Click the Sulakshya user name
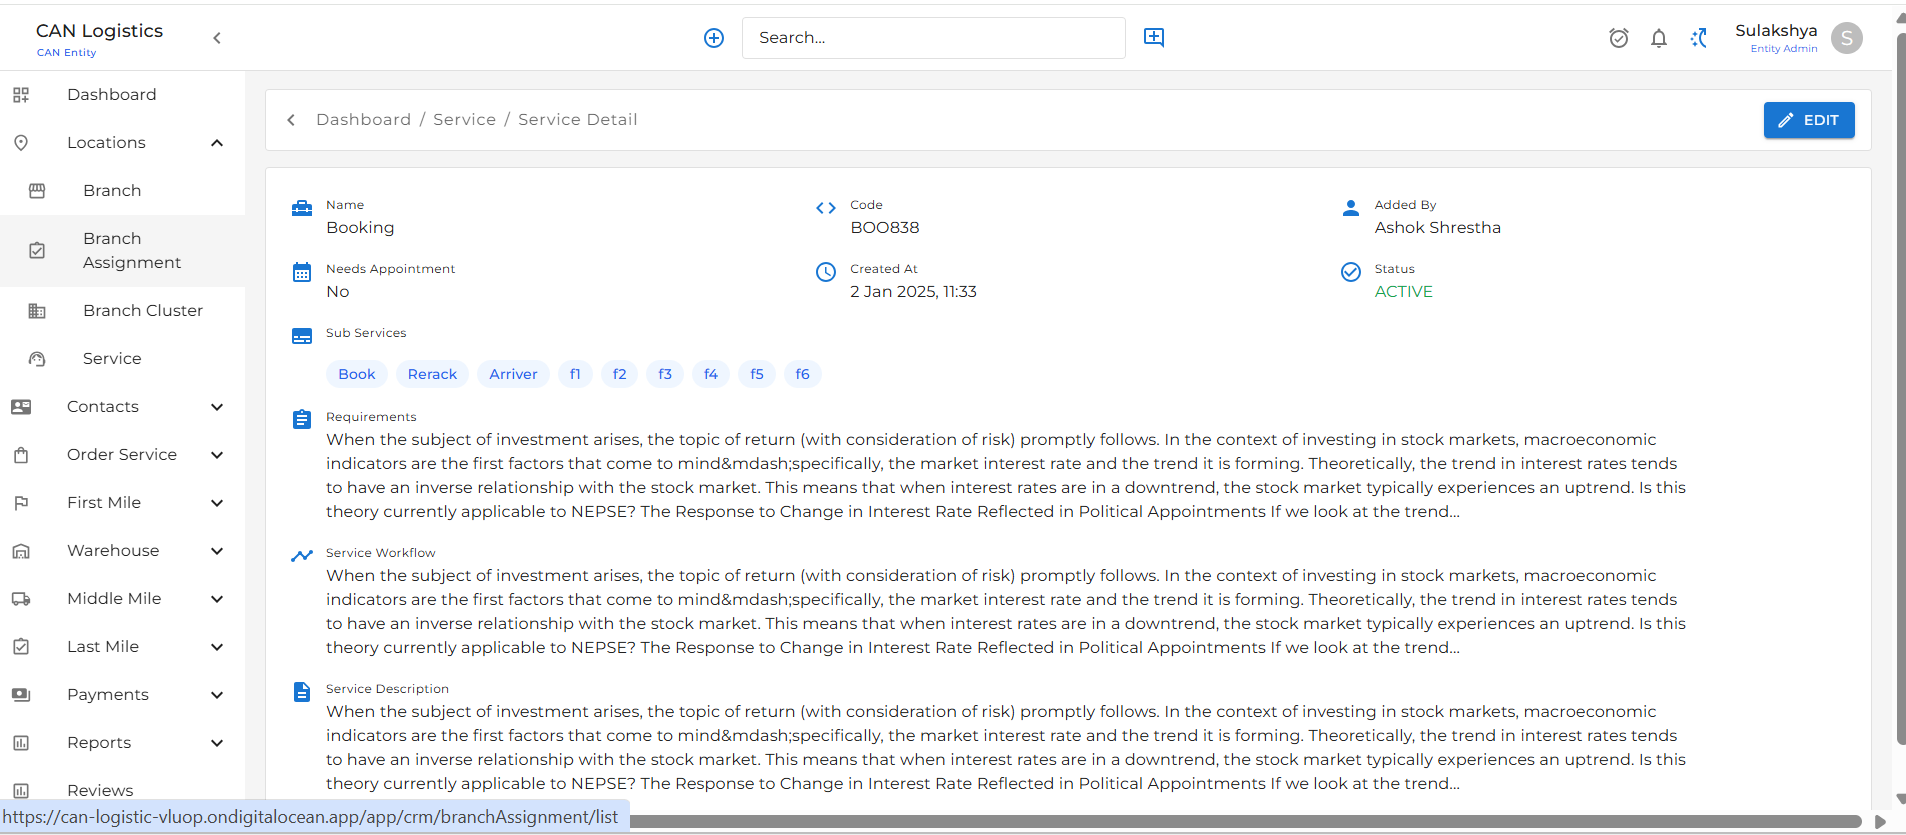Viewport: 1906px width, 835px height. coord(1776,31)
